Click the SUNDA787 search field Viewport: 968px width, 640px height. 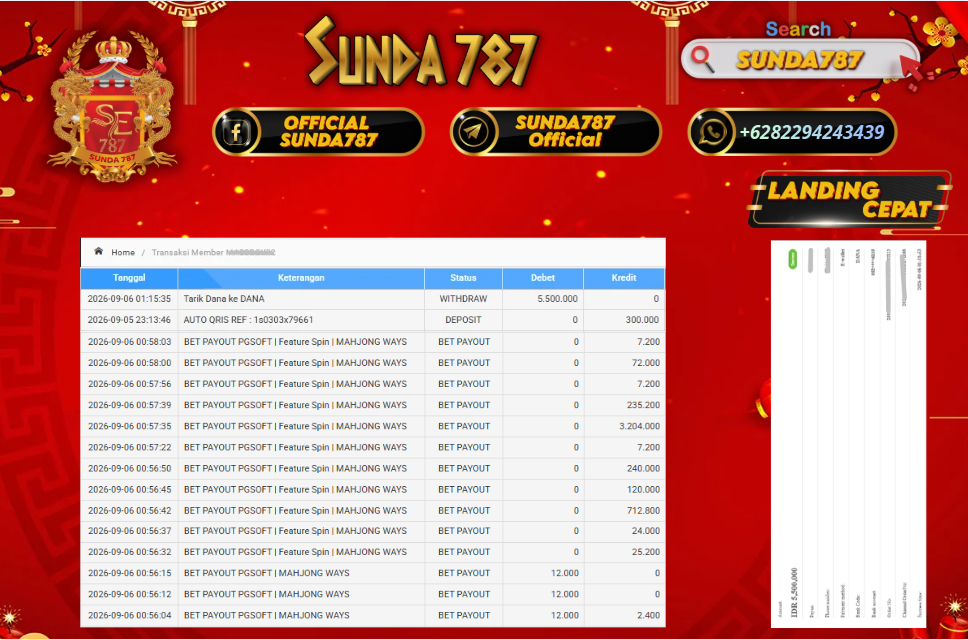(800, 59)
